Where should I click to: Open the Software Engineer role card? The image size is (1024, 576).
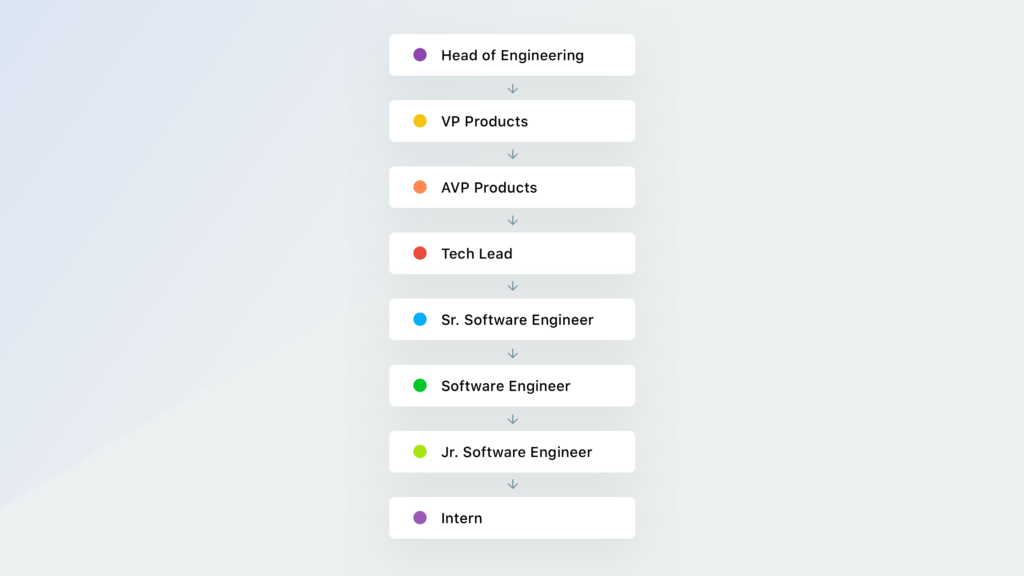[512, 386]
